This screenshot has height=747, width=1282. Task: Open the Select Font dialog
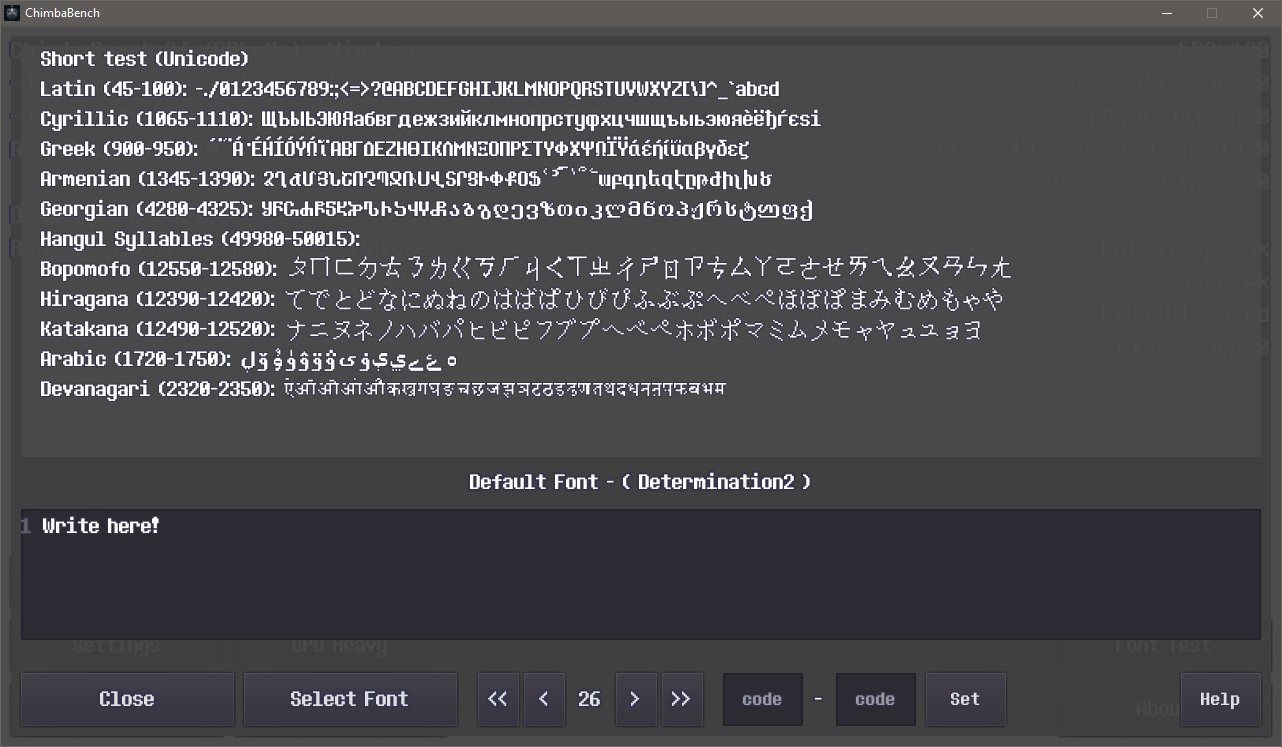tap(350, 699)
